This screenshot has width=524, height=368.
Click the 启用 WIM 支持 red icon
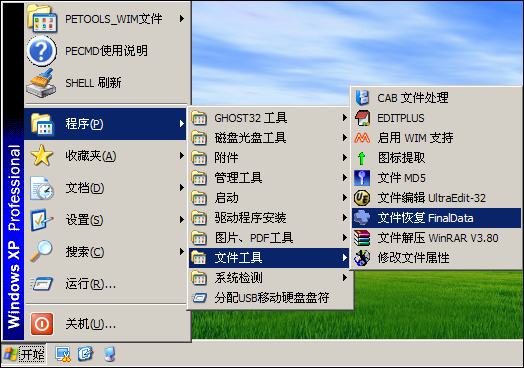click(x=362, y=138)
